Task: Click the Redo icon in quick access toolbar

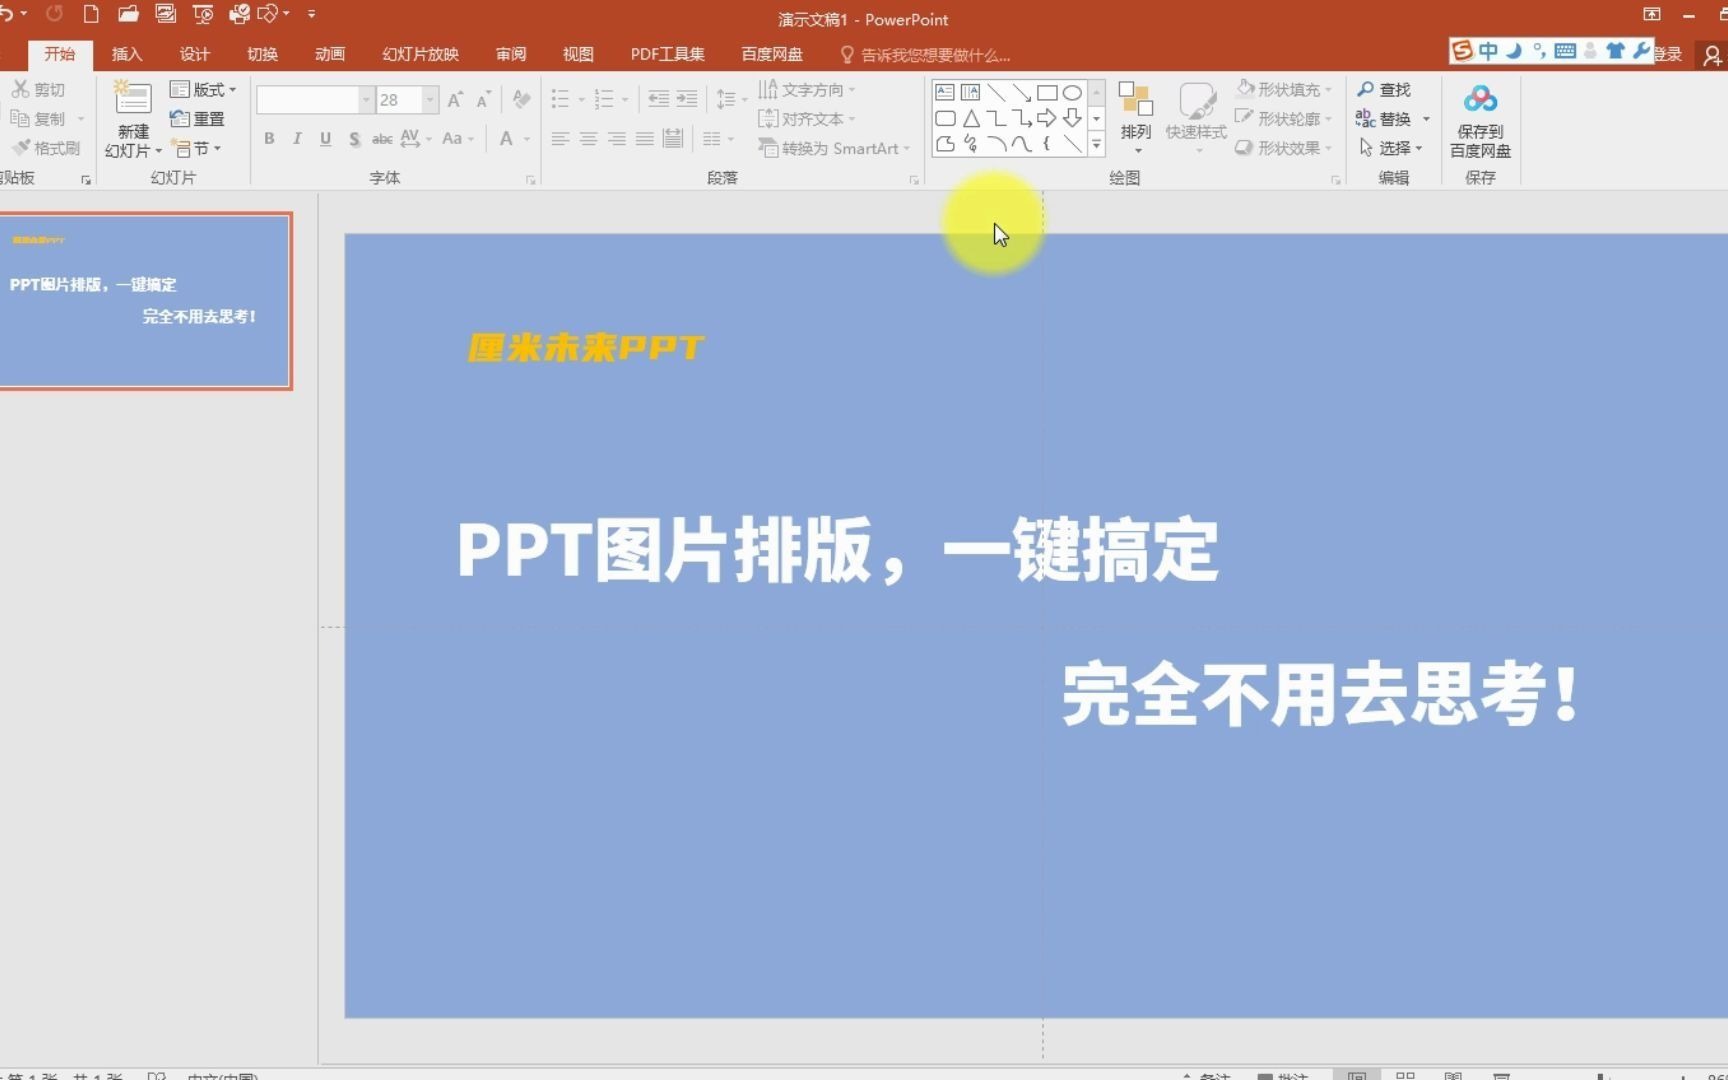Action: [54, 14]
